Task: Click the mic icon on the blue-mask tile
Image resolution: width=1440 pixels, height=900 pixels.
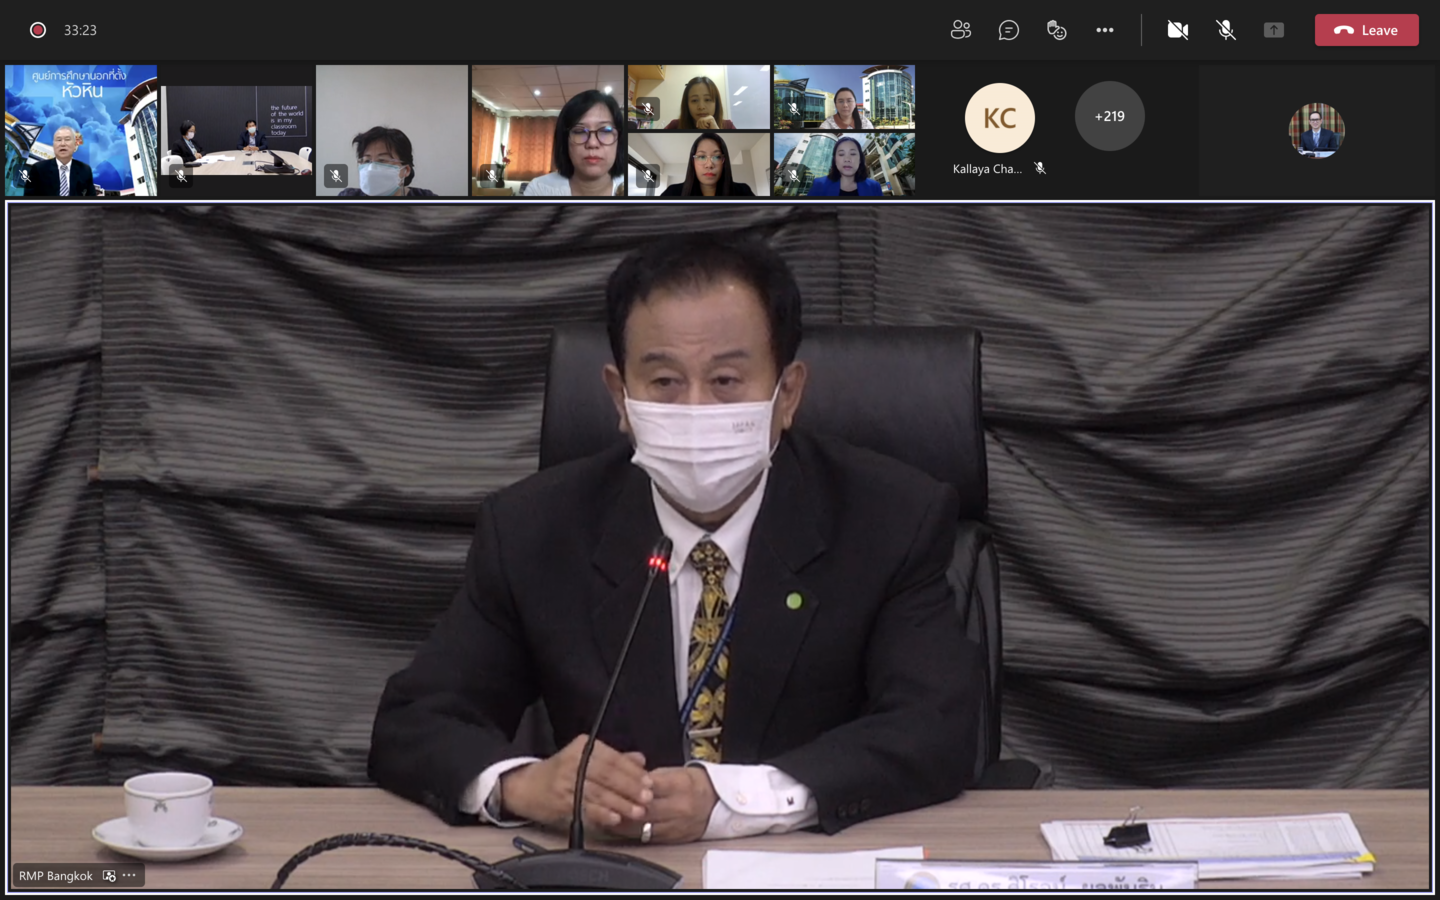Action: click(x=336, y=176)
